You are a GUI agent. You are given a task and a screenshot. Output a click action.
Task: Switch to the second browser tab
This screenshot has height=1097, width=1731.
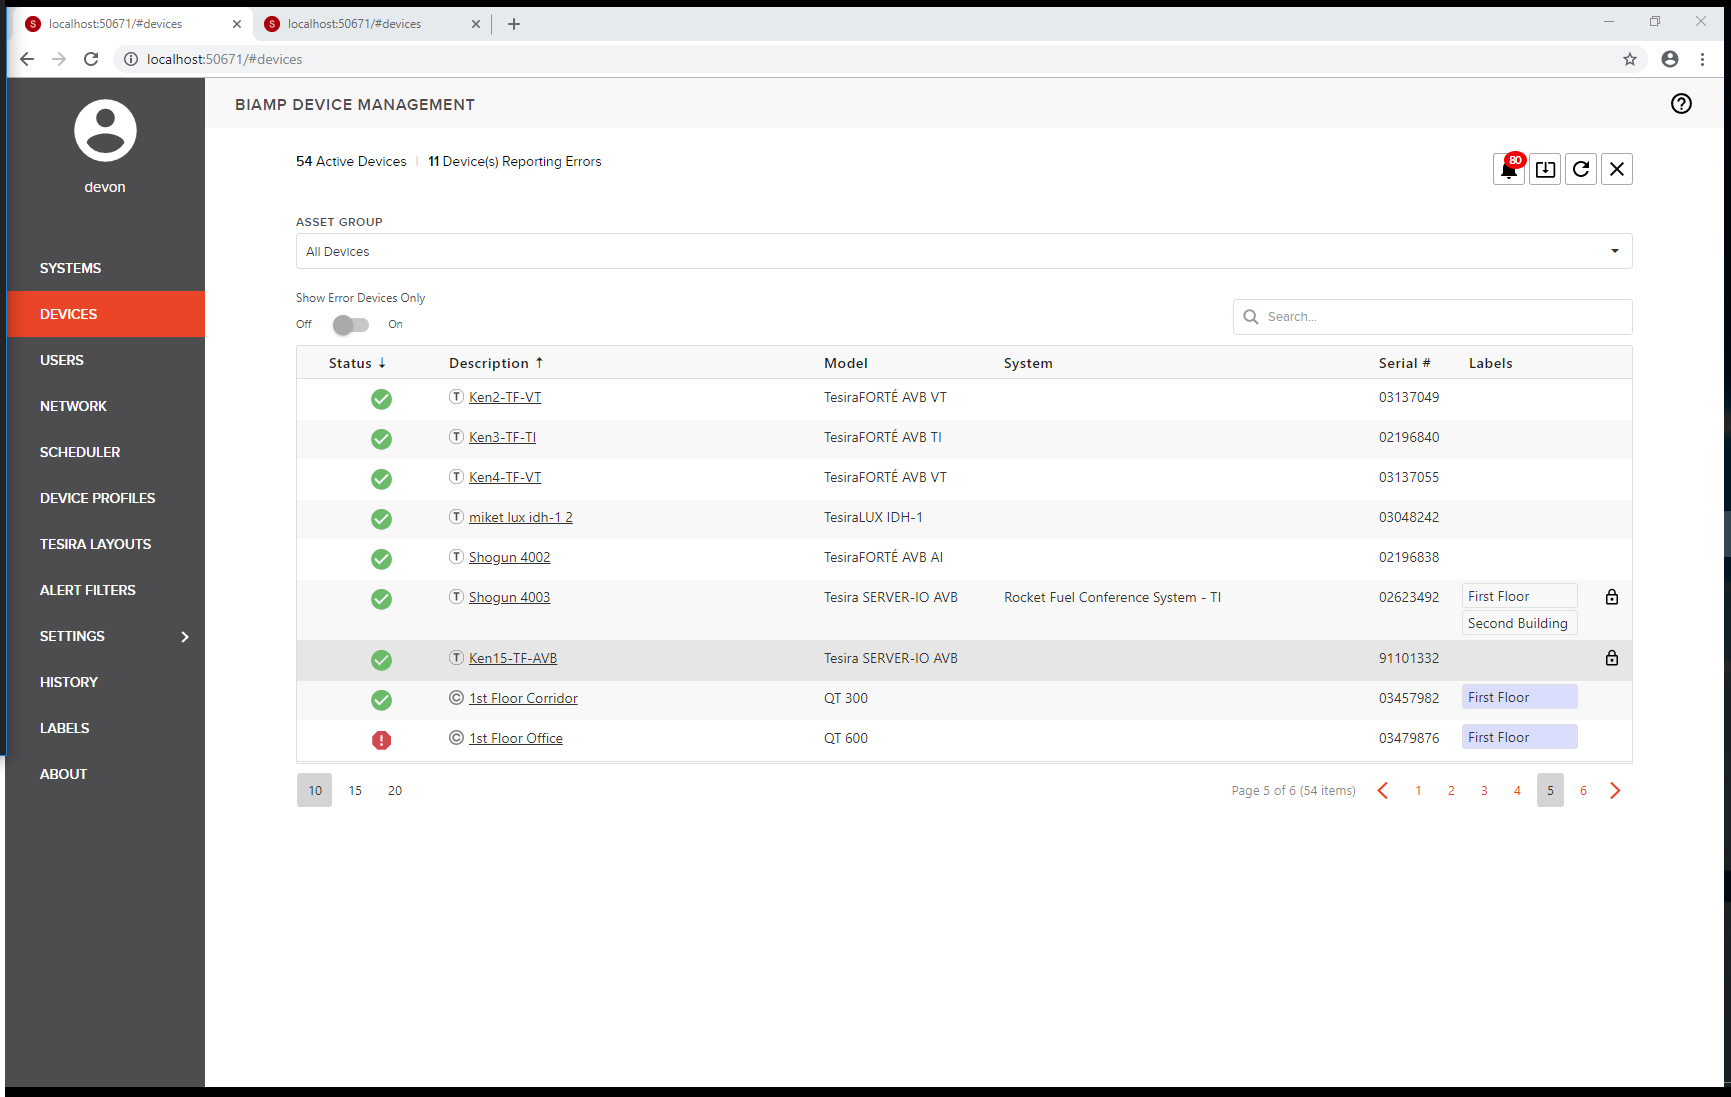[370, 24]
